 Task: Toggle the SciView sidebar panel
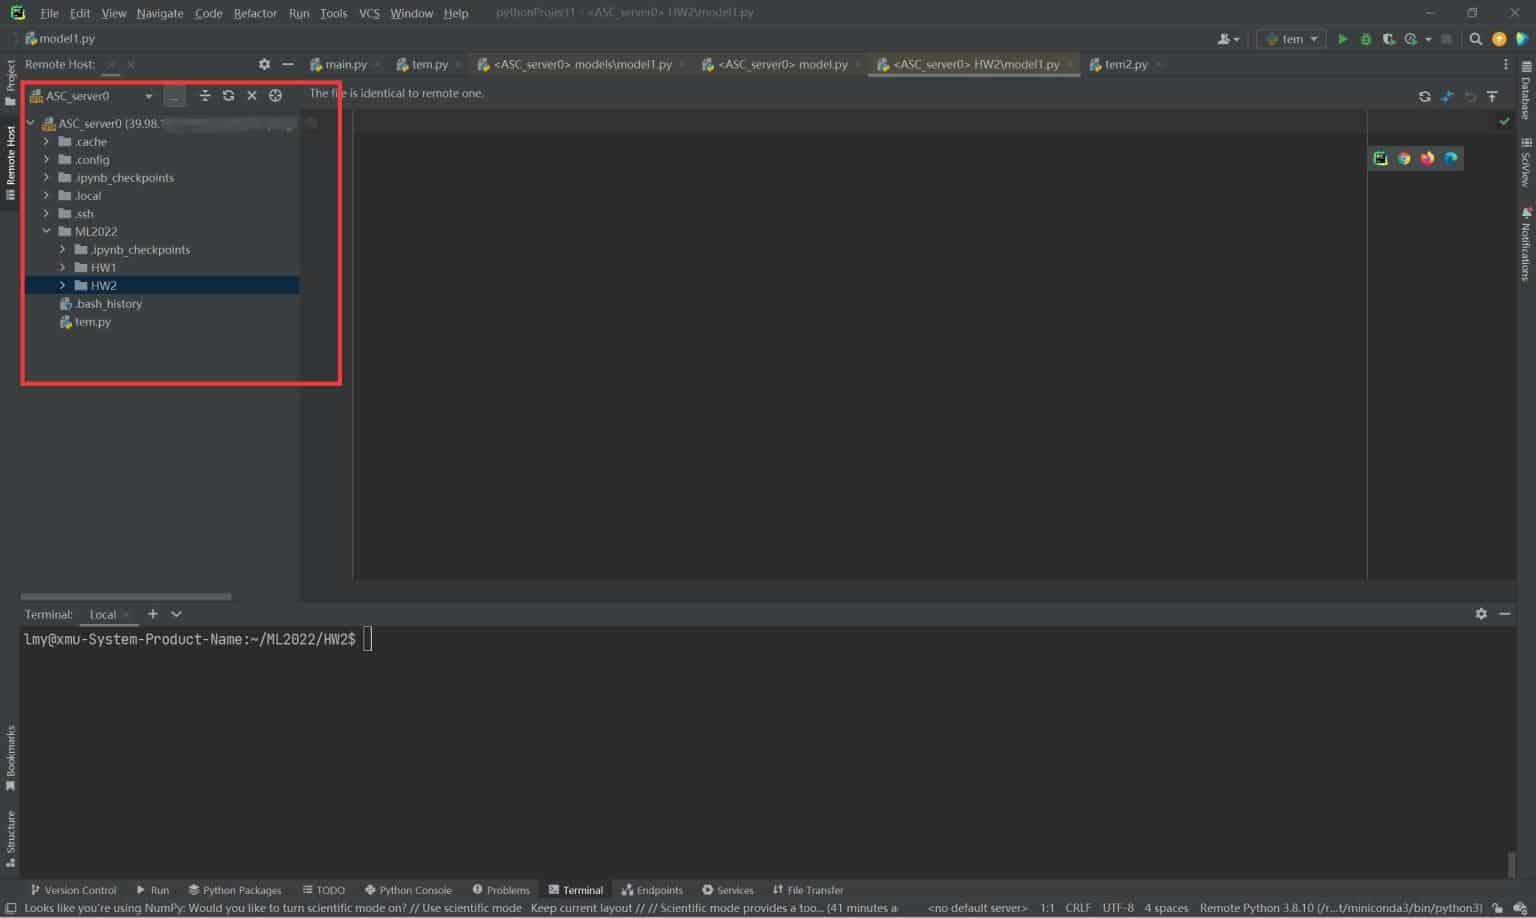[1526, 162]
